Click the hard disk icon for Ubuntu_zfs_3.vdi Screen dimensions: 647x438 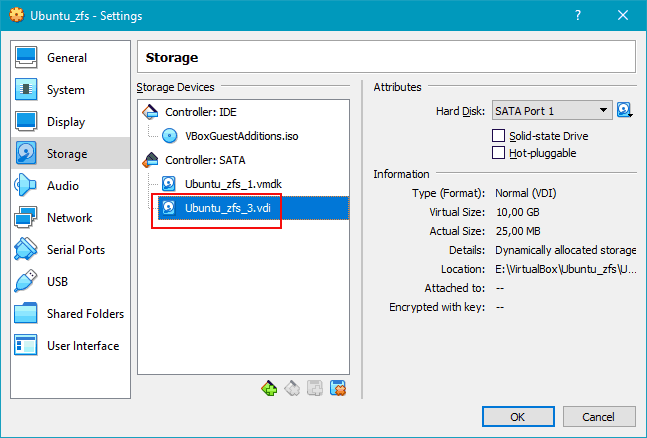(168, 208)
